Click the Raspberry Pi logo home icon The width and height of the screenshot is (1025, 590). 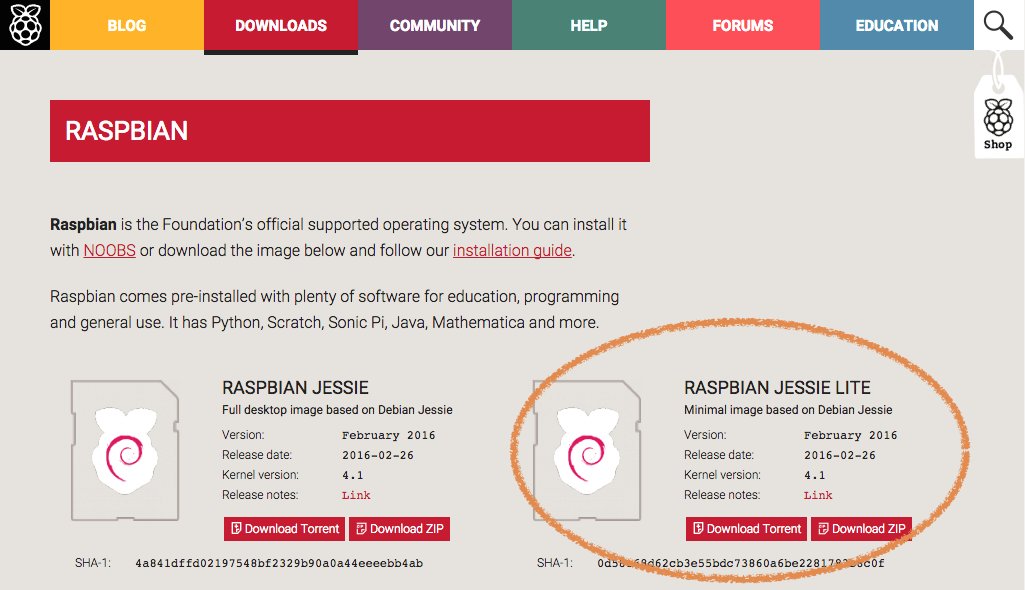(25, 25)
